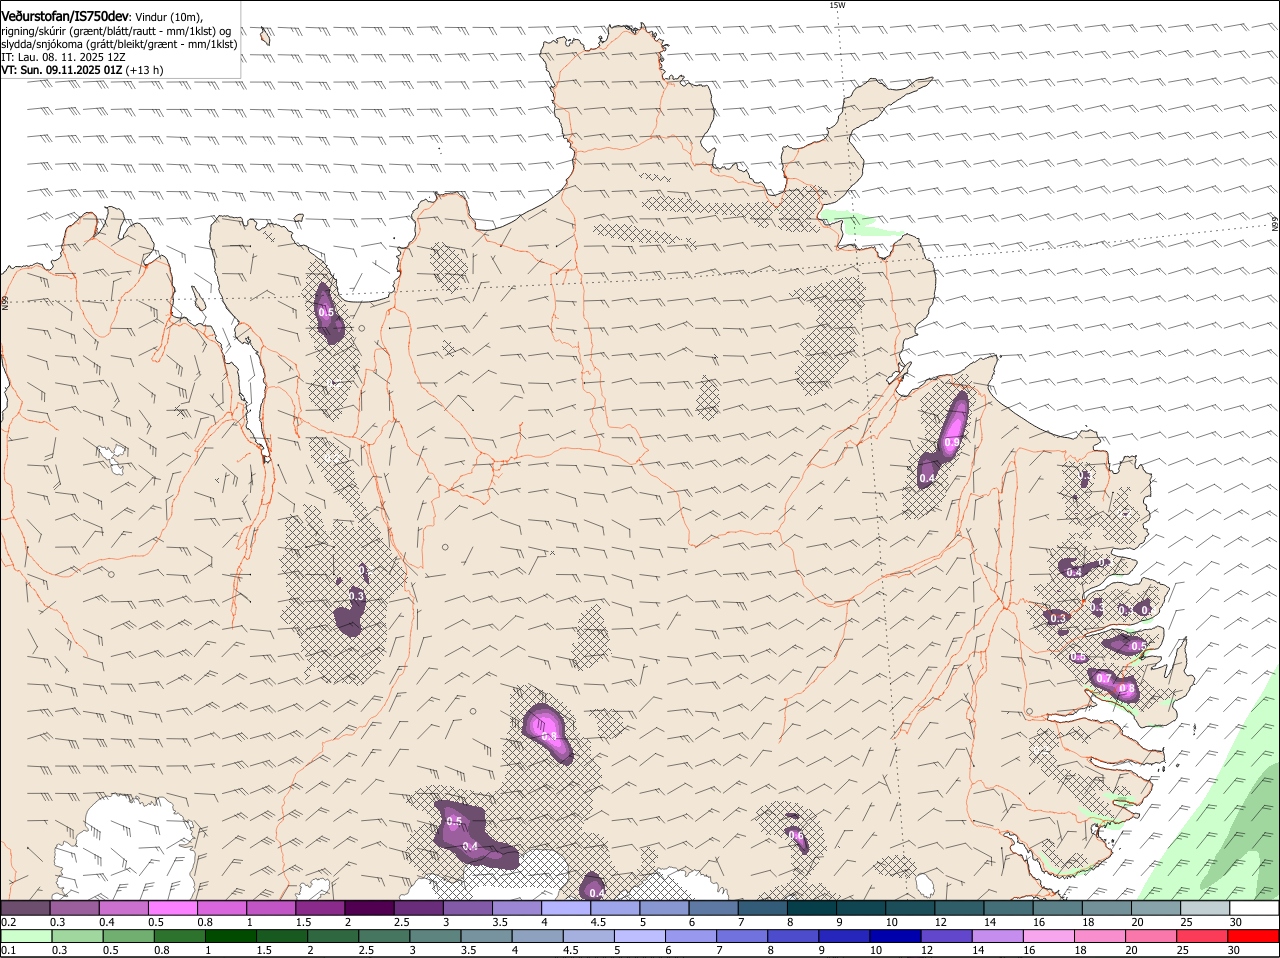Select upper legend pink swatch starting at 0.5
Viewport: 1280px width, 958px height.
(x=172, y=908)
